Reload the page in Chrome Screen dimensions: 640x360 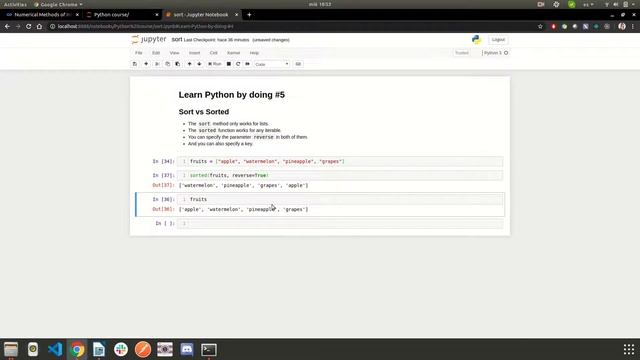[28, 27]
